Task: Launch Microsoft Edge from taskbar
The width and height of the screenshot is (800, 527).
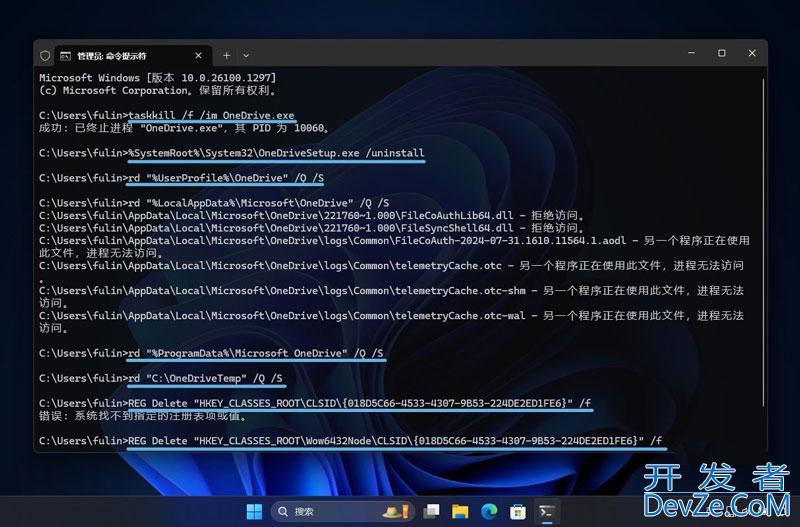Action: [x=489, y=511]
